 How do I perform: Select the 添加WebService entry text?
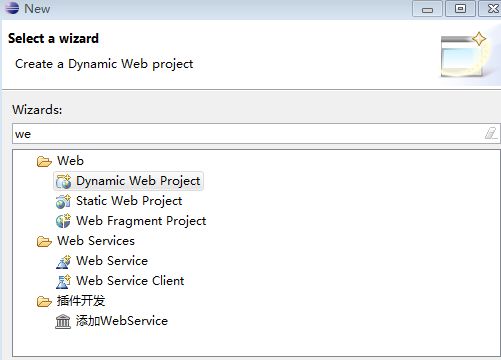pos(122,321)
